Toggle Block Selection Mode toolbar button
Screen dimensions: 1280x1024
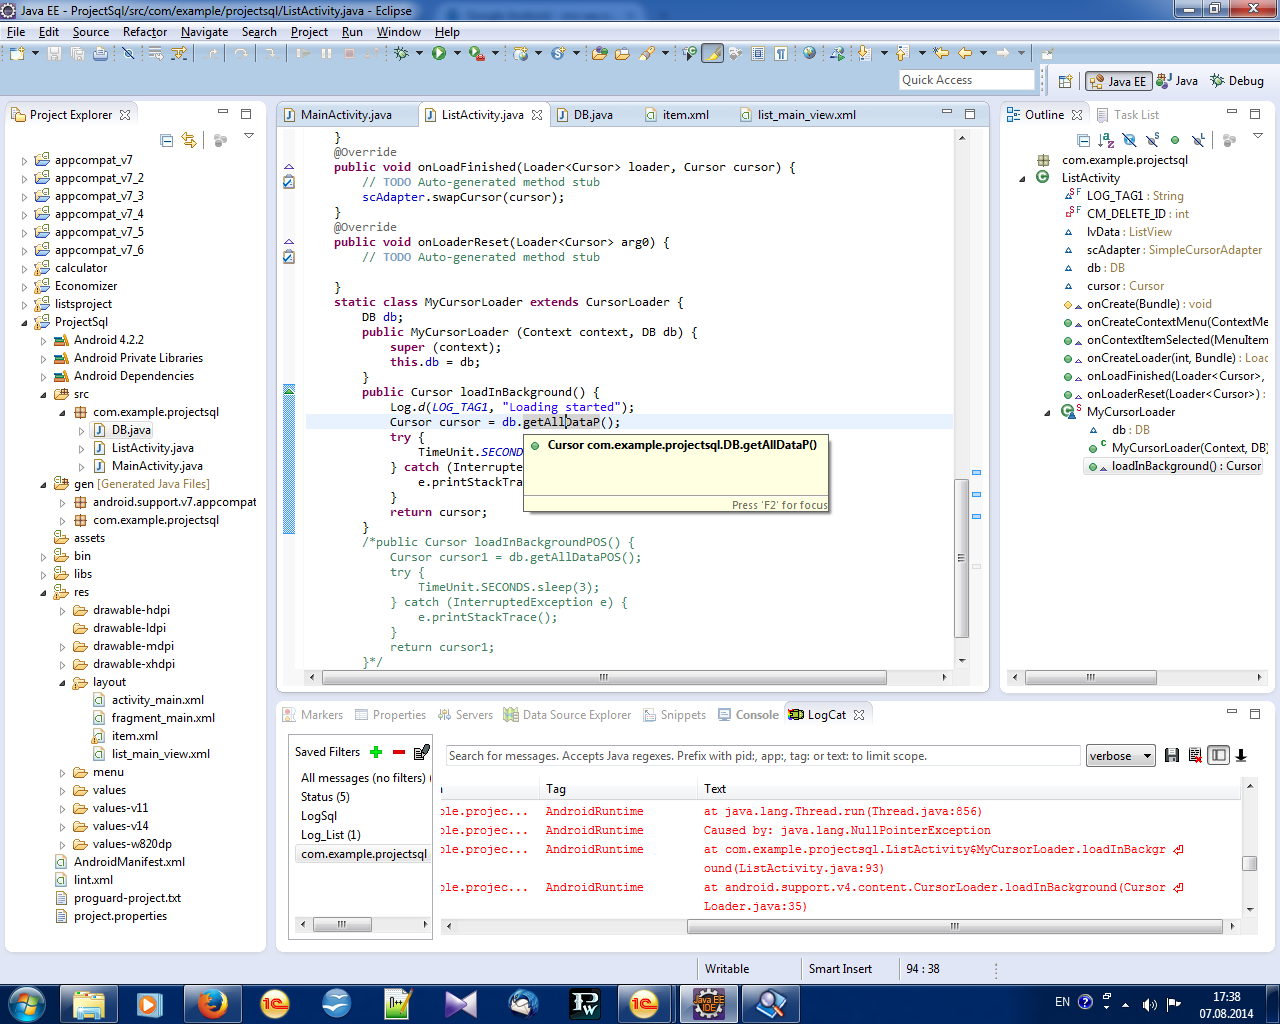pyautogui.click(x=758, y=53)
